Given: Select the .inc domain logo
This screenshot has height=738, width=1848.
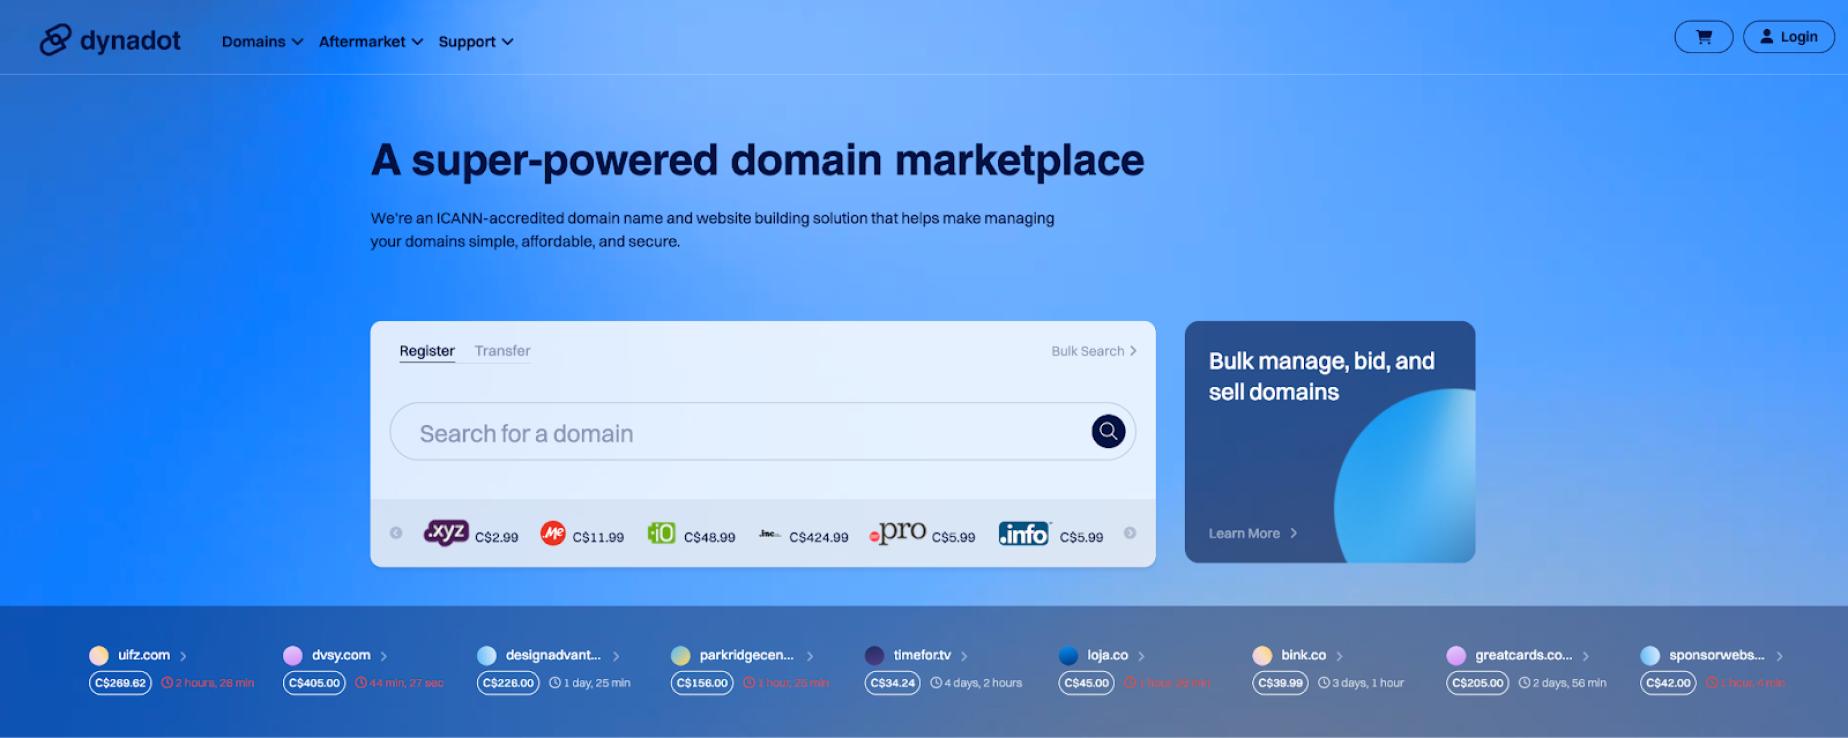Looking at the screenshot, I should click(x=769, y=534).
